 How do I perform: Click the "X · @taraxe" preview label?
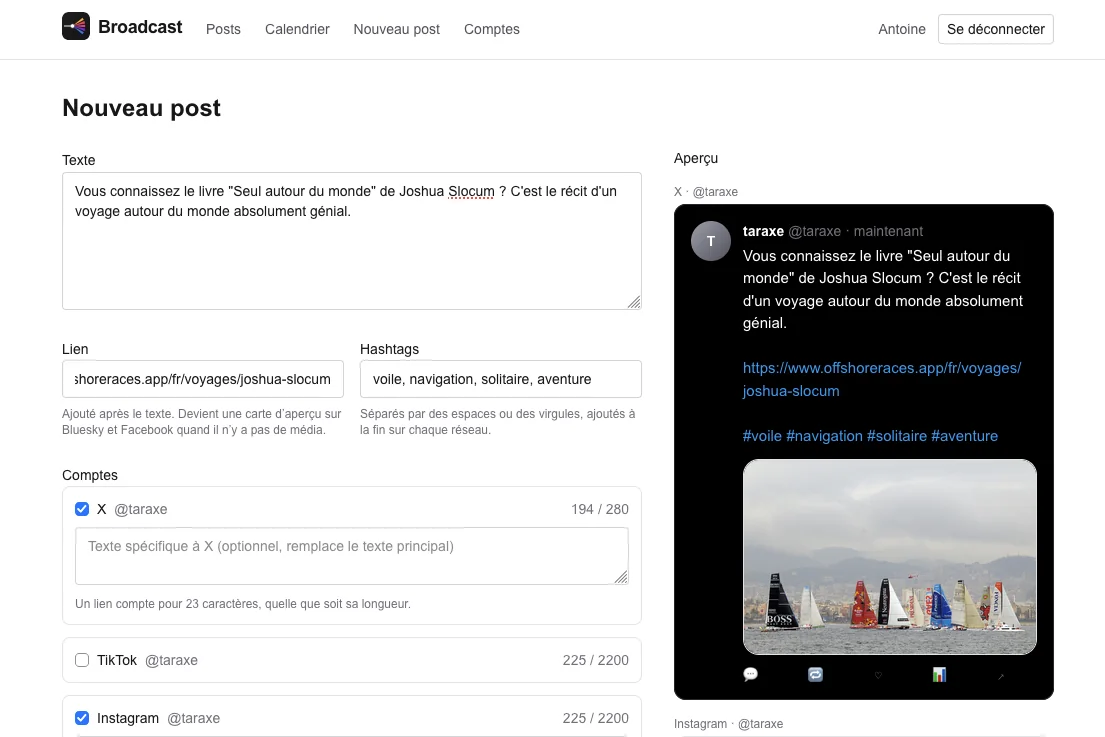click(705, 192)
